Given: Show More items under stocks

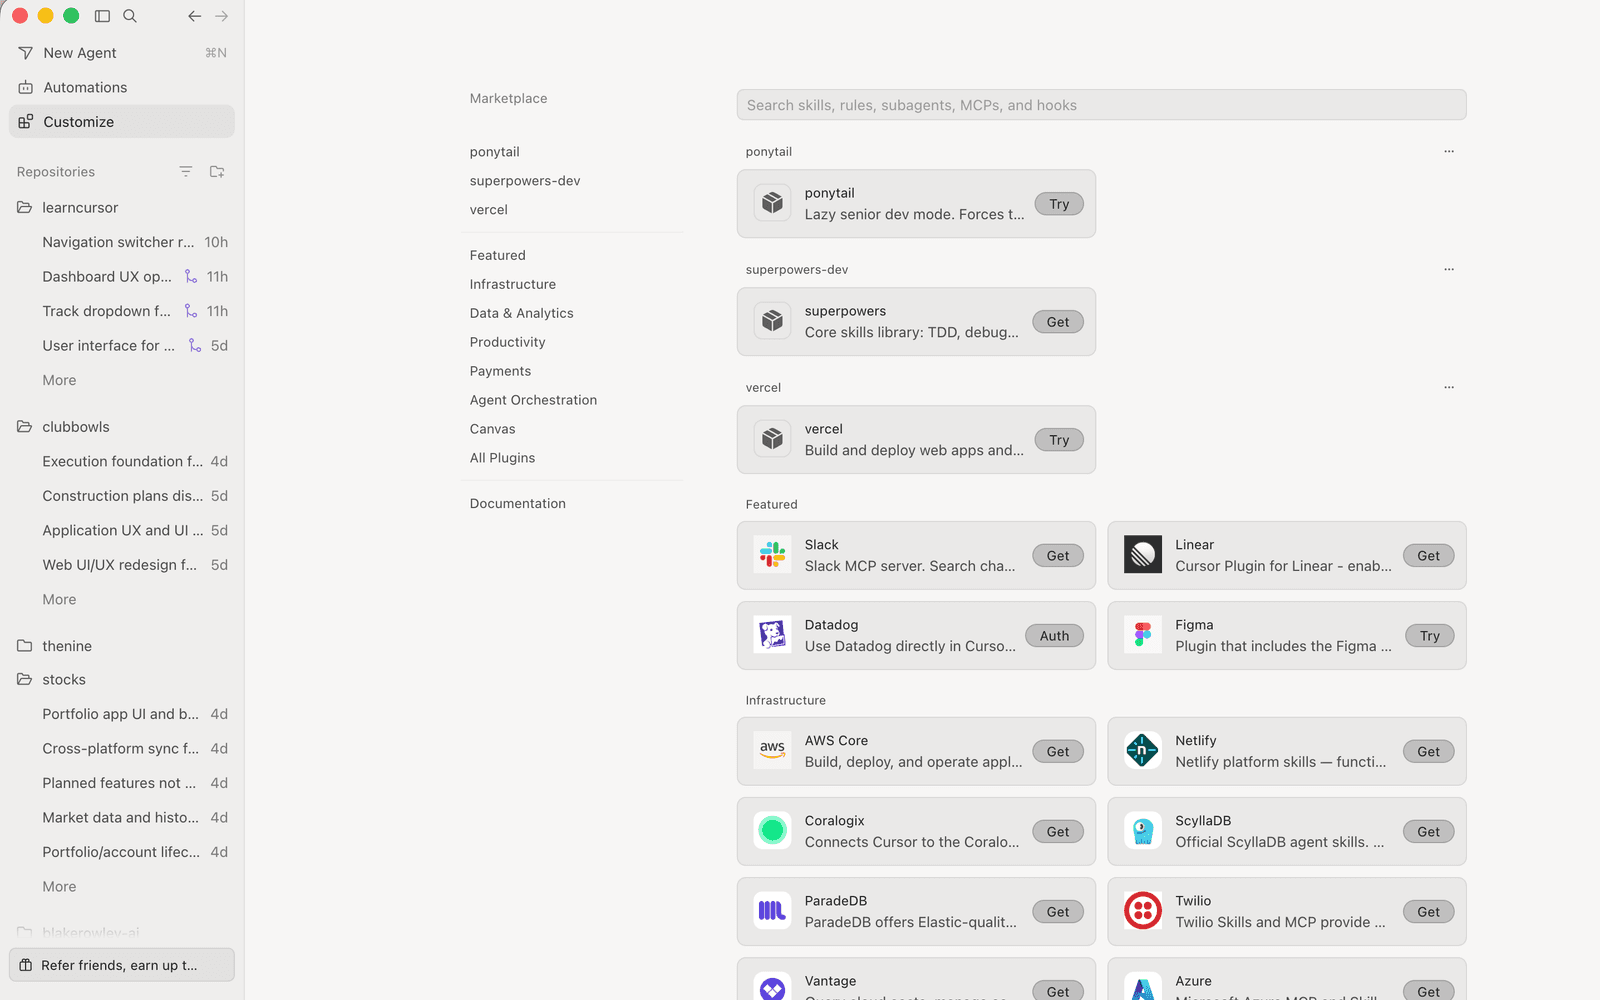Looking at the screenshot, I should 59,887.
